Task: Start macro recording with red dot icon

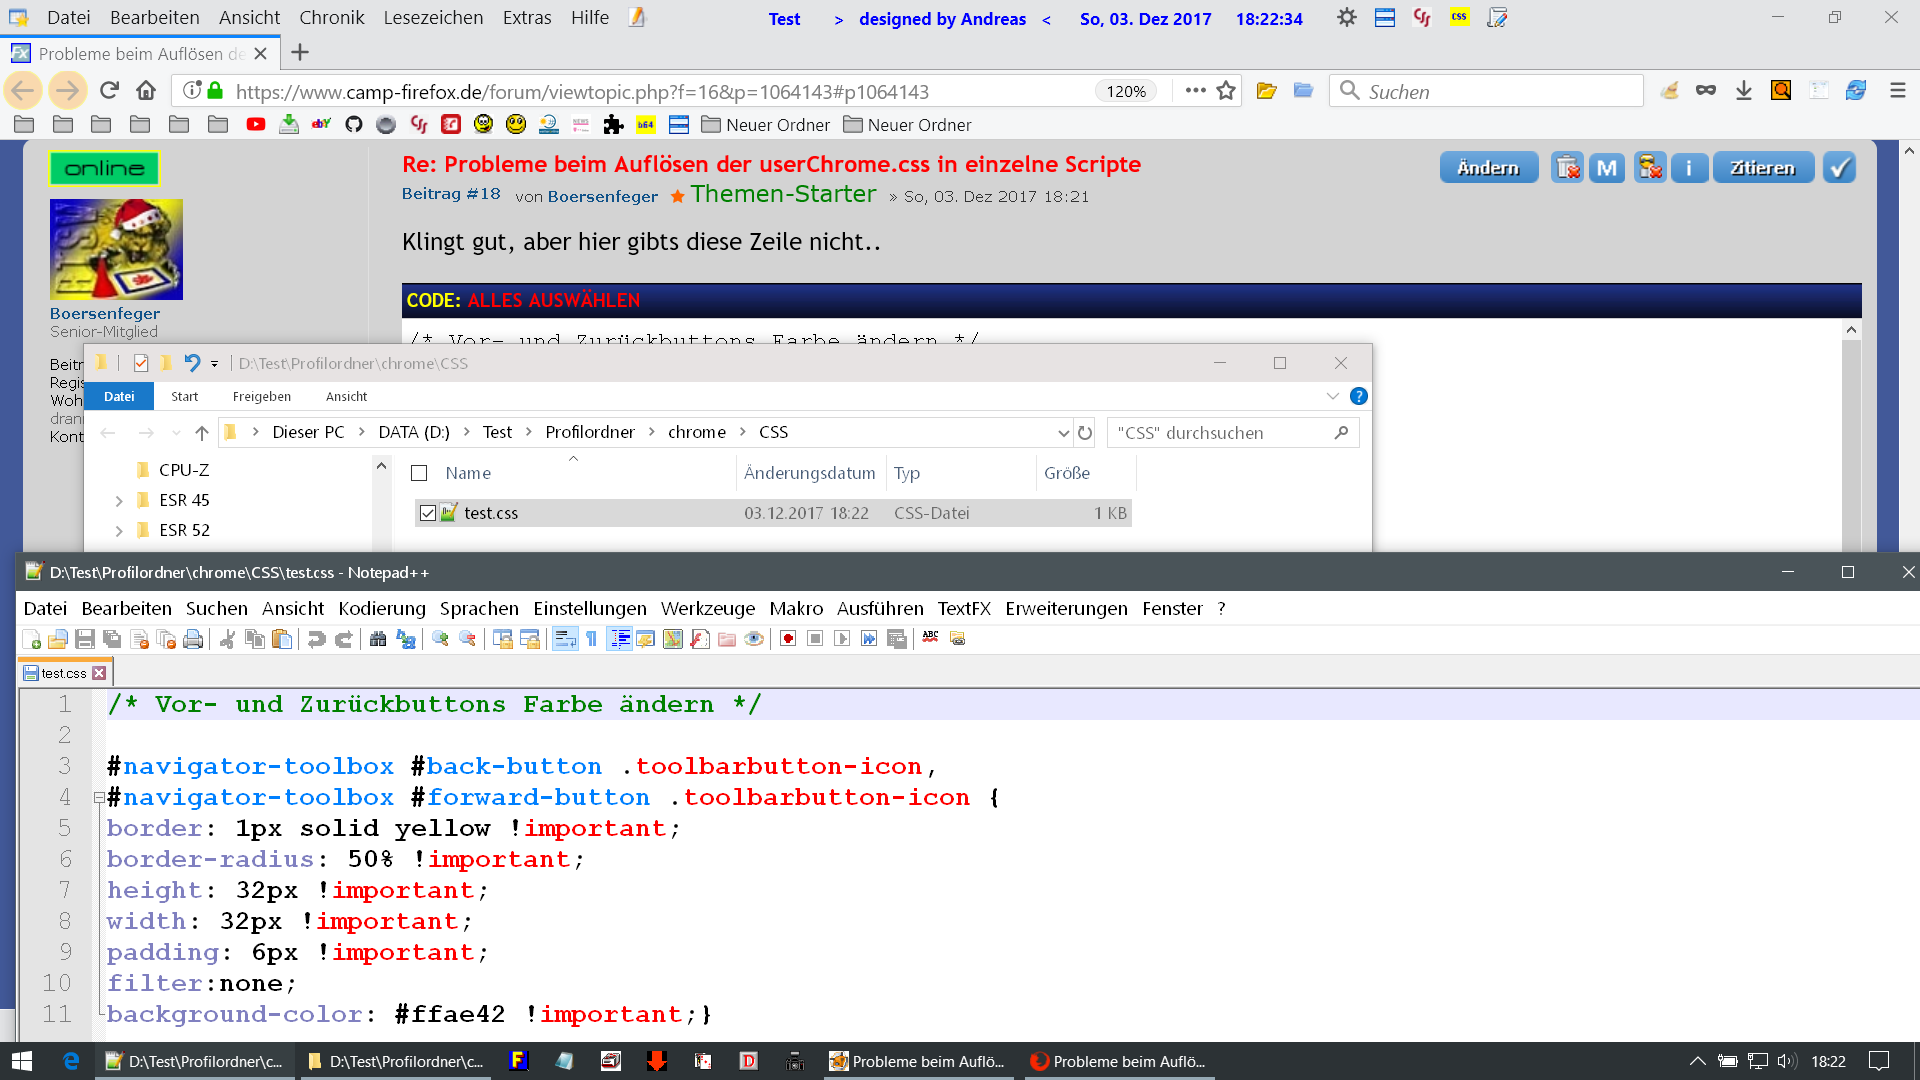Action: [x=788, y=639]
